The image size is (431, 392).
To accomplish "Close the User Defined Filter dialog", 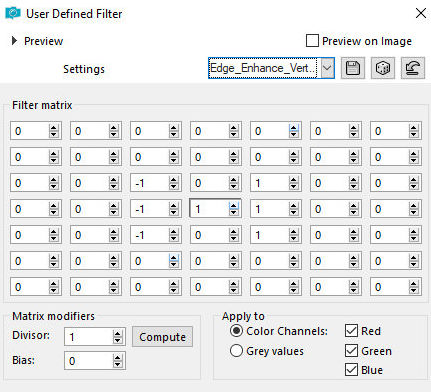I will [421, 13].
